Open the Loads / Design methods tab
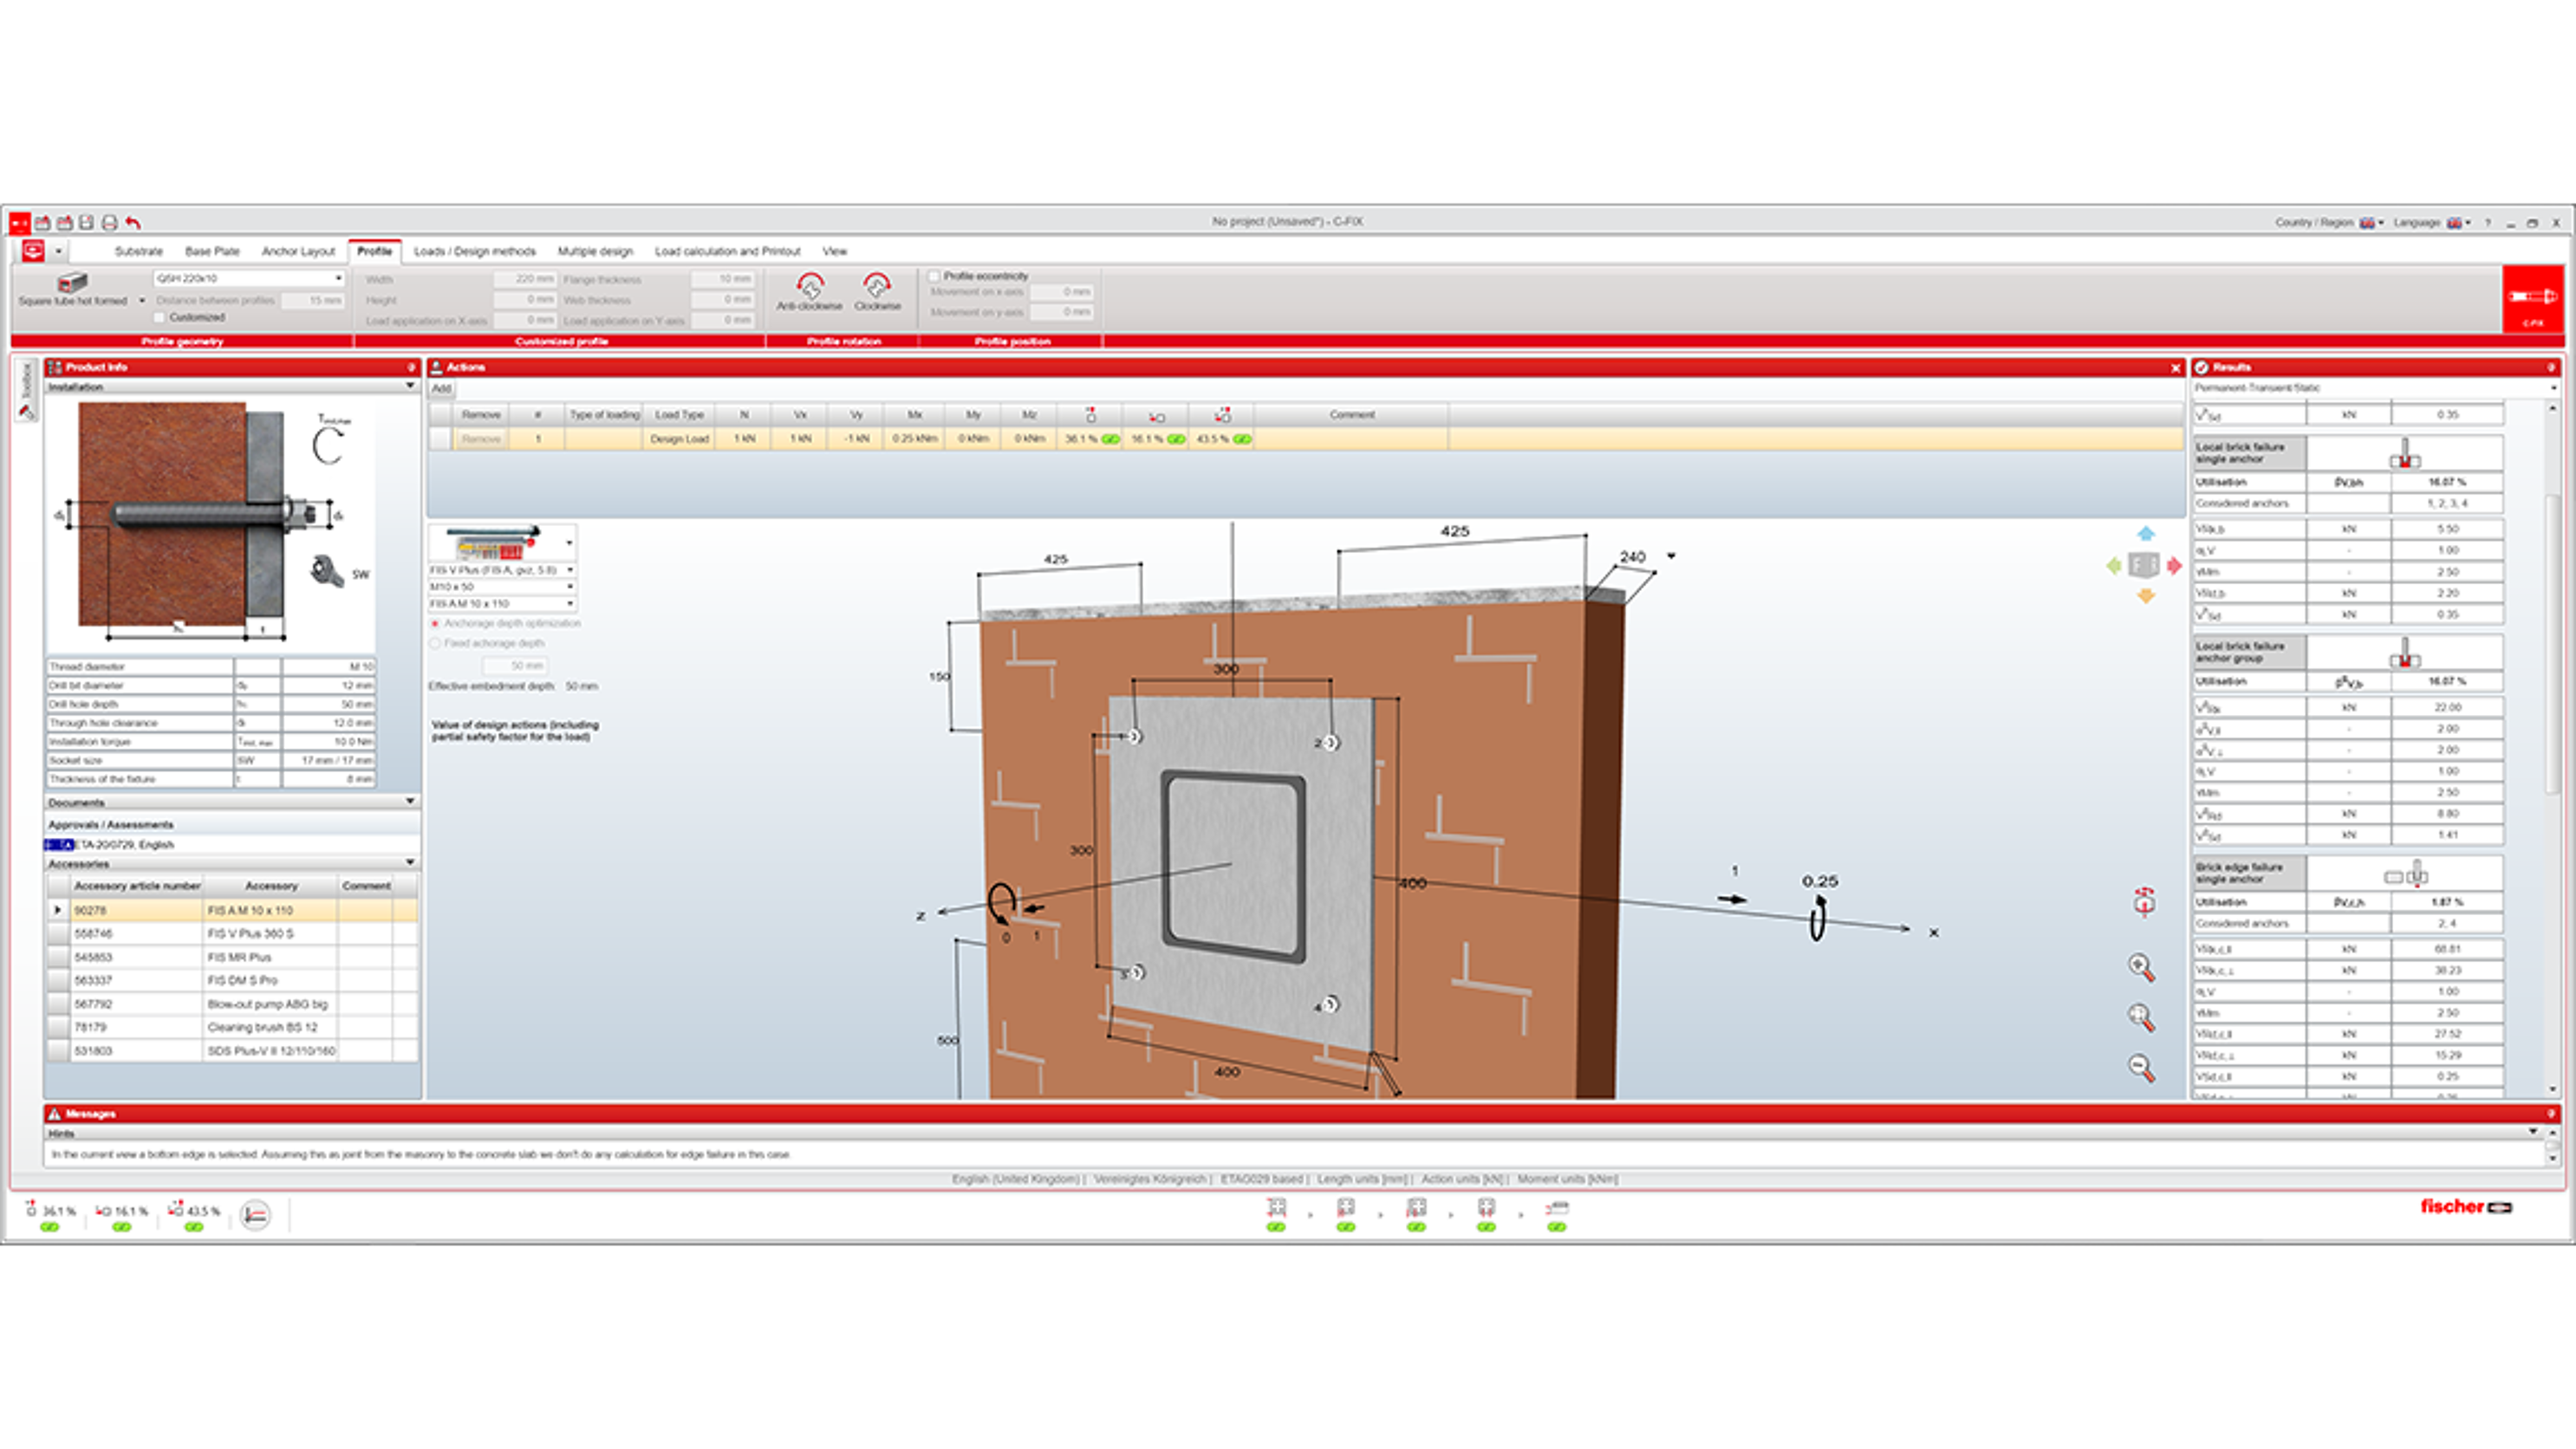The height and width of the screenshot is (1449, 2576). coord(475,251)
